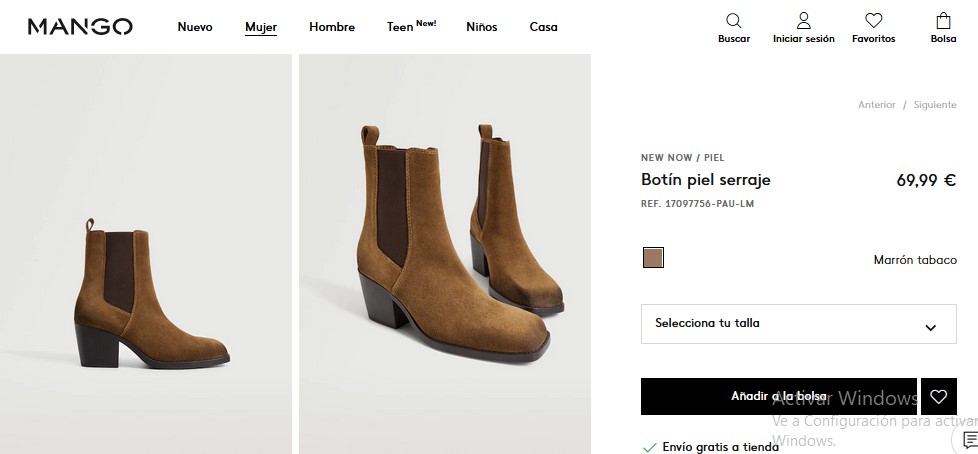This screenshot has width=978, height=454.
Task: Open the chat icon at bottom right
Action: click(x=969, y=439)
